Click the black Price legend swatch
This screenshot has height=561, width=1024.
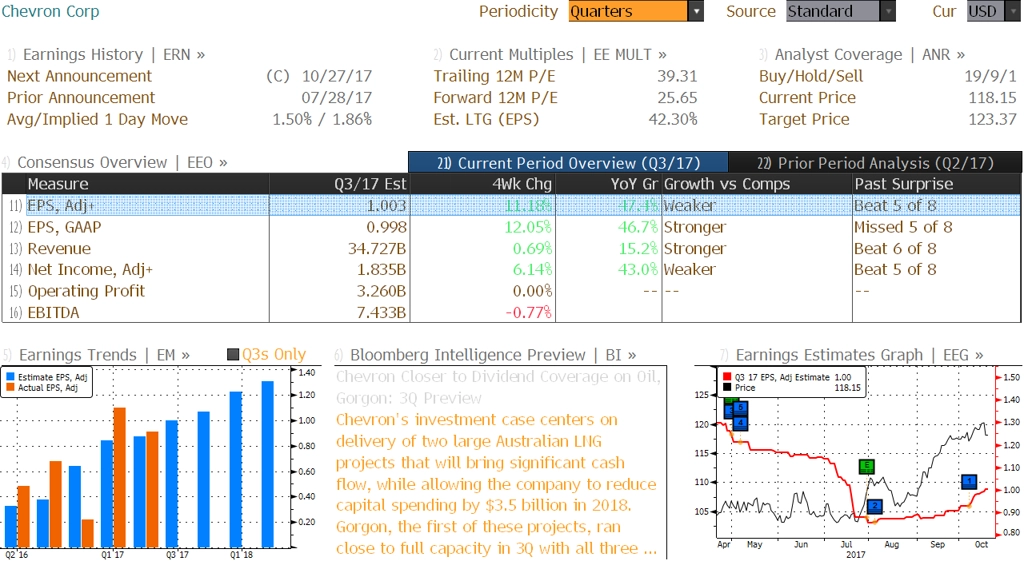pos(728,387)
